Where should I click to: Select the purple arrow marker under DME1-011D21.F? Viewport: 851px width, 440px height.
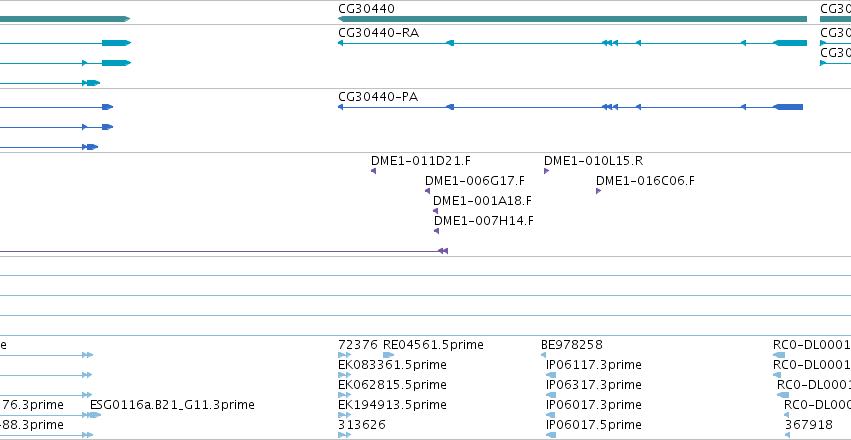(373, 171)
